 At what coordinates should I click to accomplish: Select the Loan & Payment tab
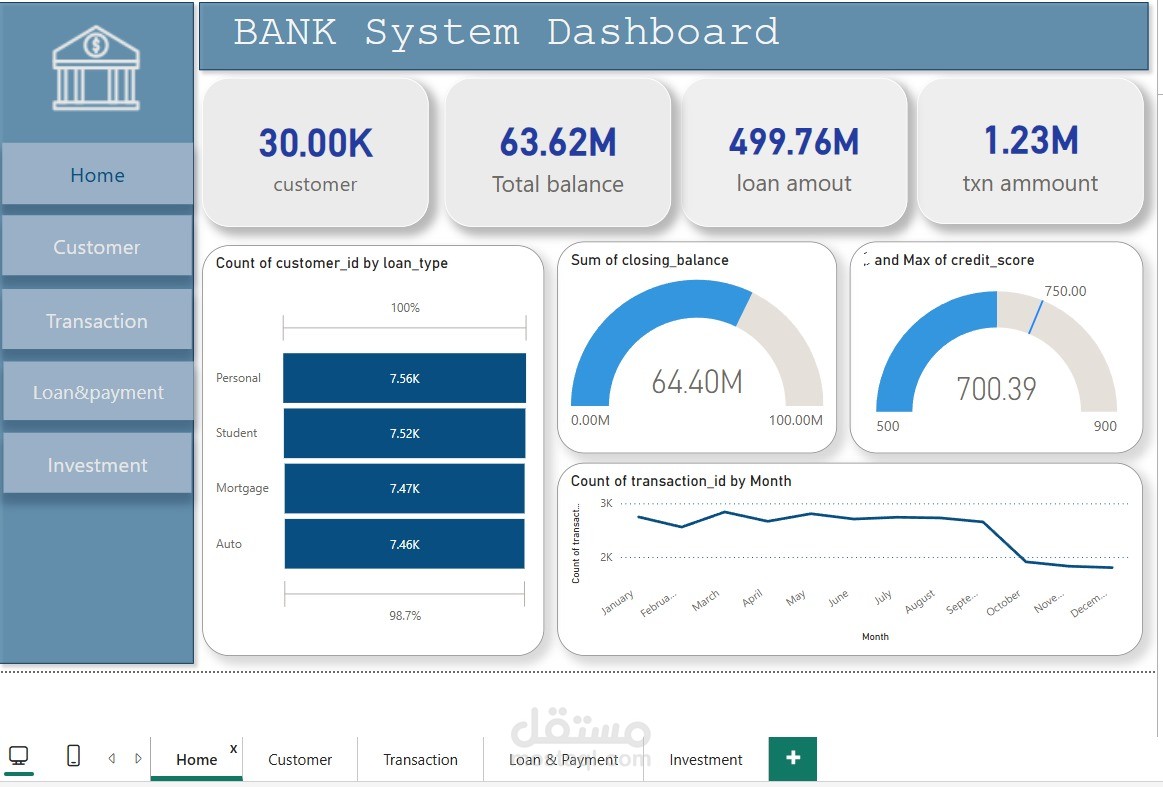point(563,759)
